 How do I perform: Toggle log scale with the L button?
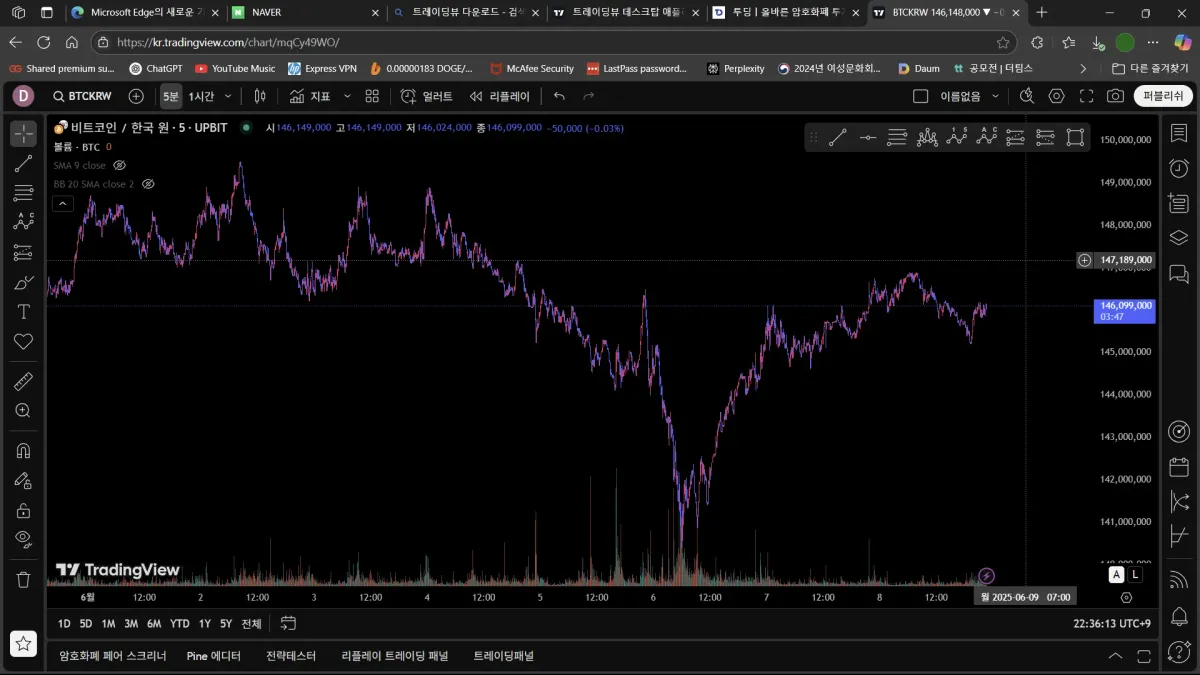coord(1136,575)
